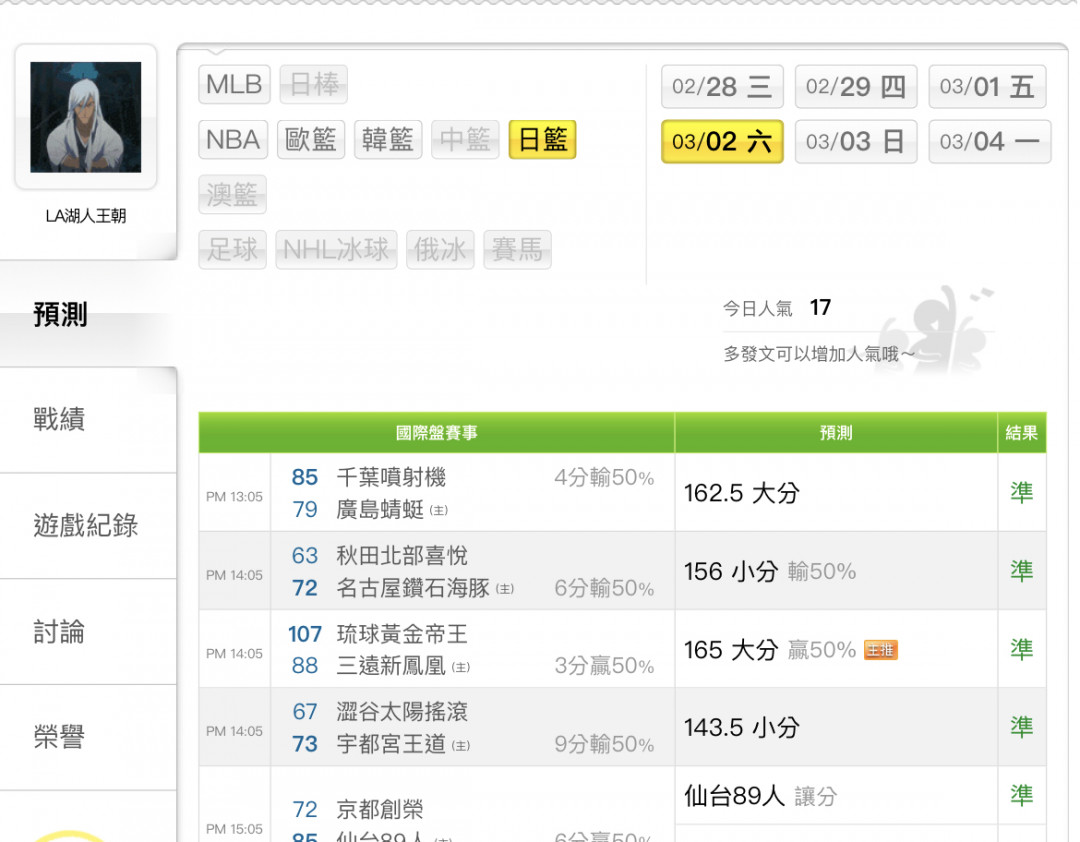Image resolution: width=1080 pixels, height=842 pixels.
Task: Click team name 秋田北部喜悅
Action: (402, 555)
